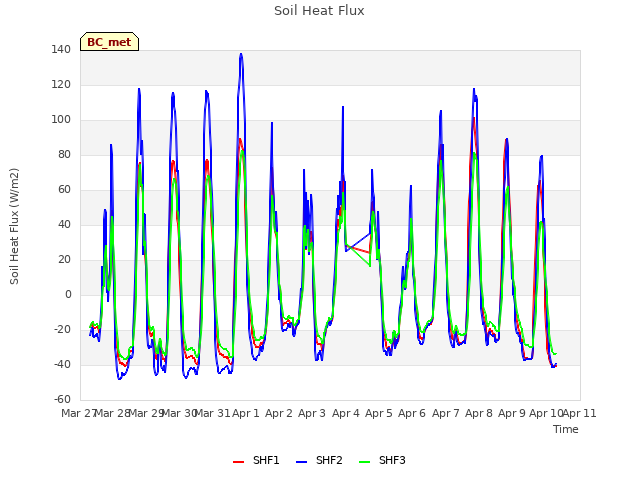
Task: Click the blue SHF2 legend color marker
Action: (x=301, y=462)
